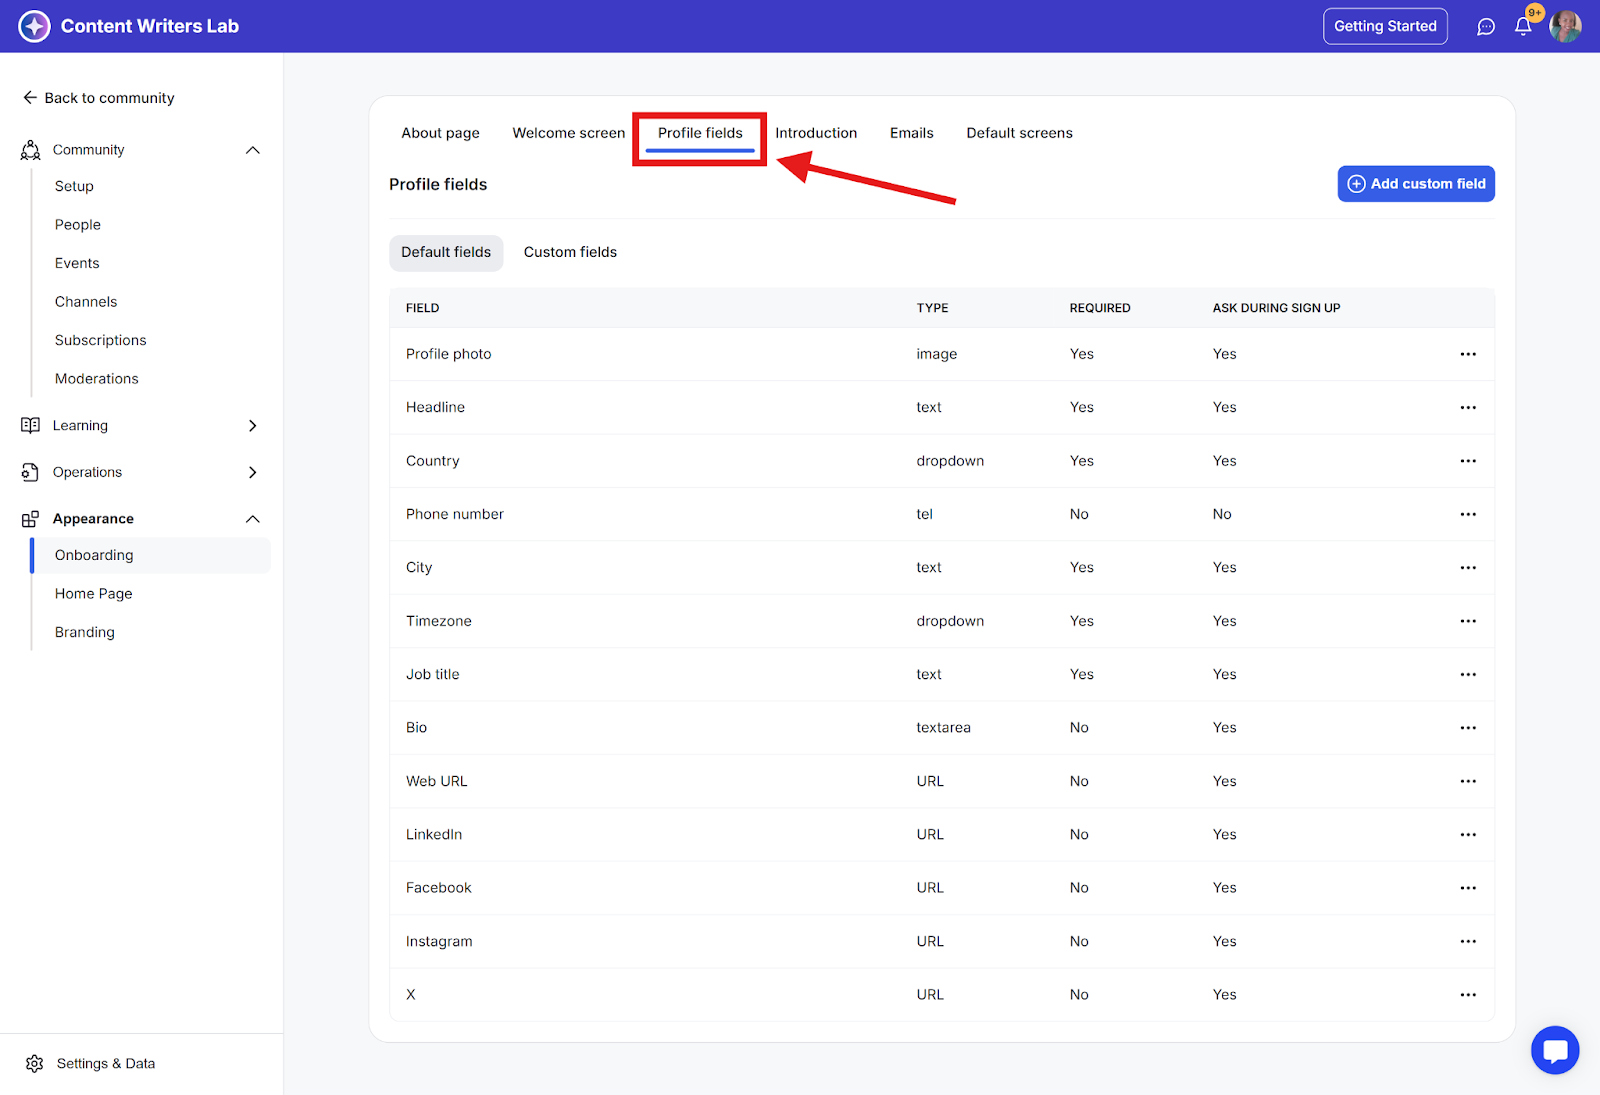Open options menu for Country row

[x=1468, y=461]
